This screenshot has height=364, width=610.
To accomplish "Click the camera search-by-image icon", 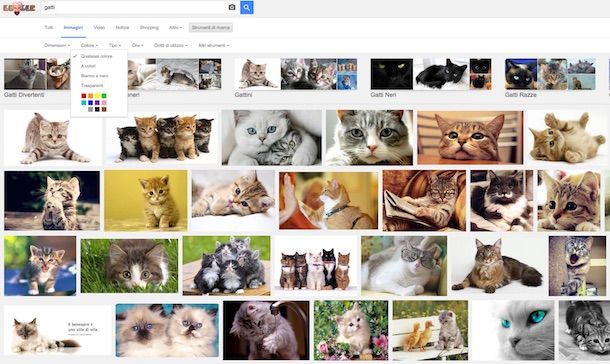I will pyautogui.click(x=232, y=7).
